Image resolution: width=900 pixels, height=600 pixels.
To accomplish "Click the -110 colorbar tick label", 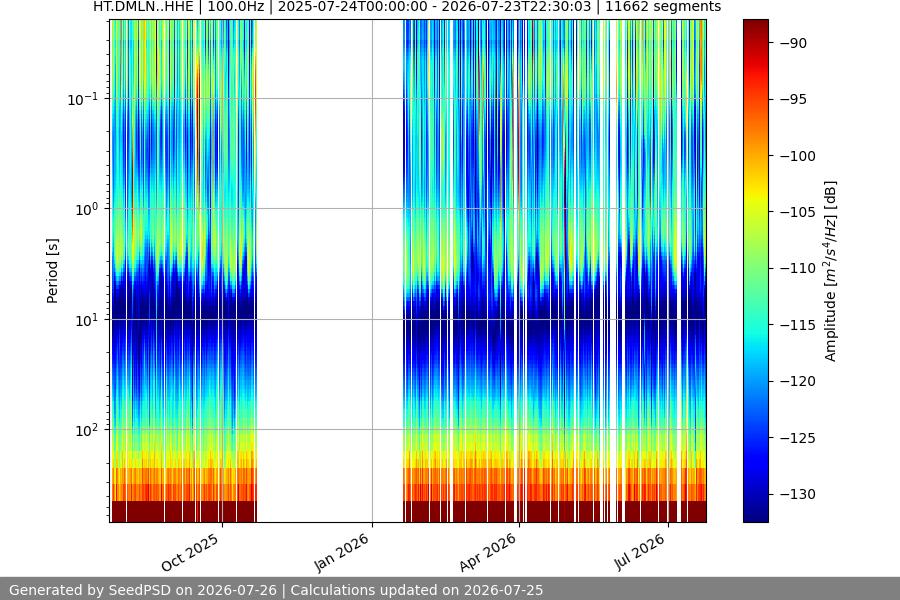I will click(x=798, y=268).
